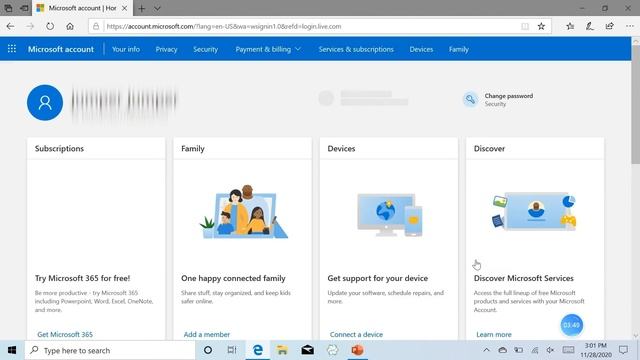Open Microsoft Edge on taskbar
The width and height of the screenshot is (640, 360).
point(258,350)
